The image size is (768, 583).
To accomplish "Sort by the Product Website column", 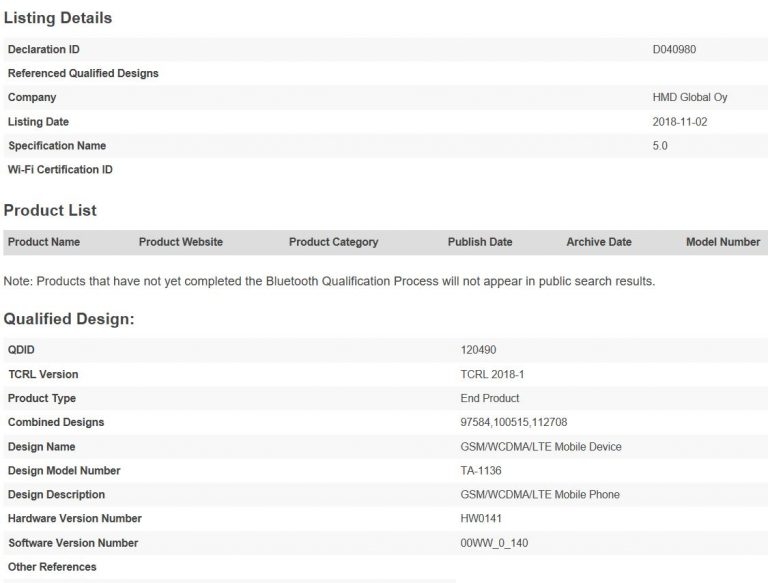I will [180, 242].
